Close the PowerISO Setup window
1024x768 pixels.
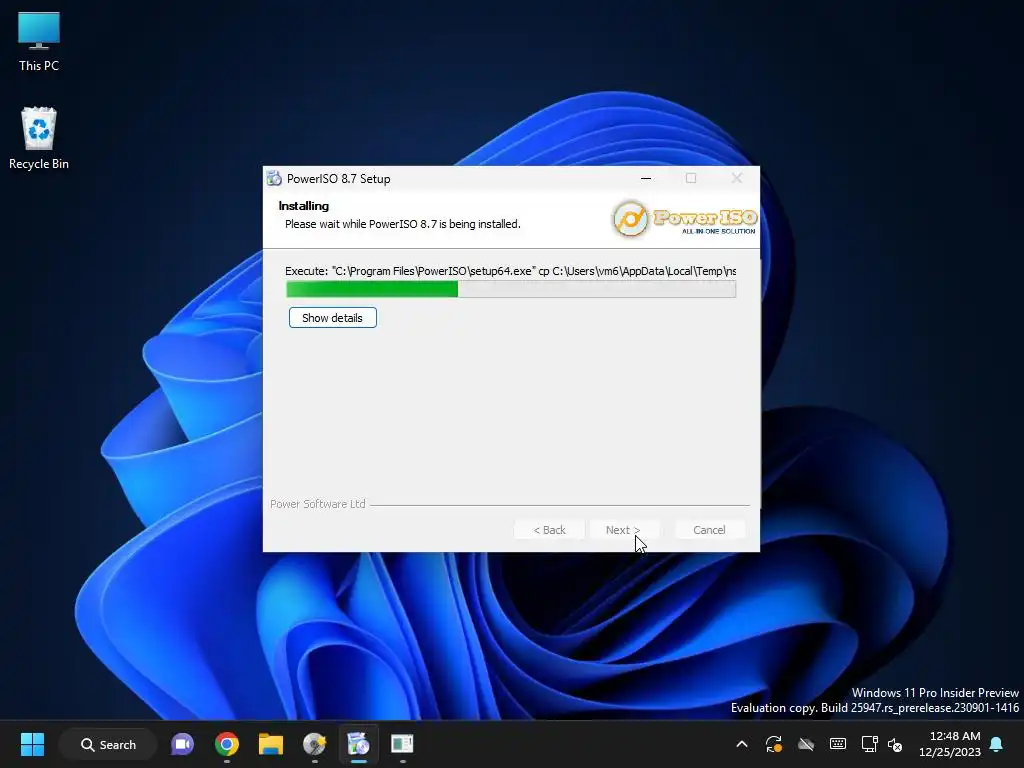click(737, 178)
